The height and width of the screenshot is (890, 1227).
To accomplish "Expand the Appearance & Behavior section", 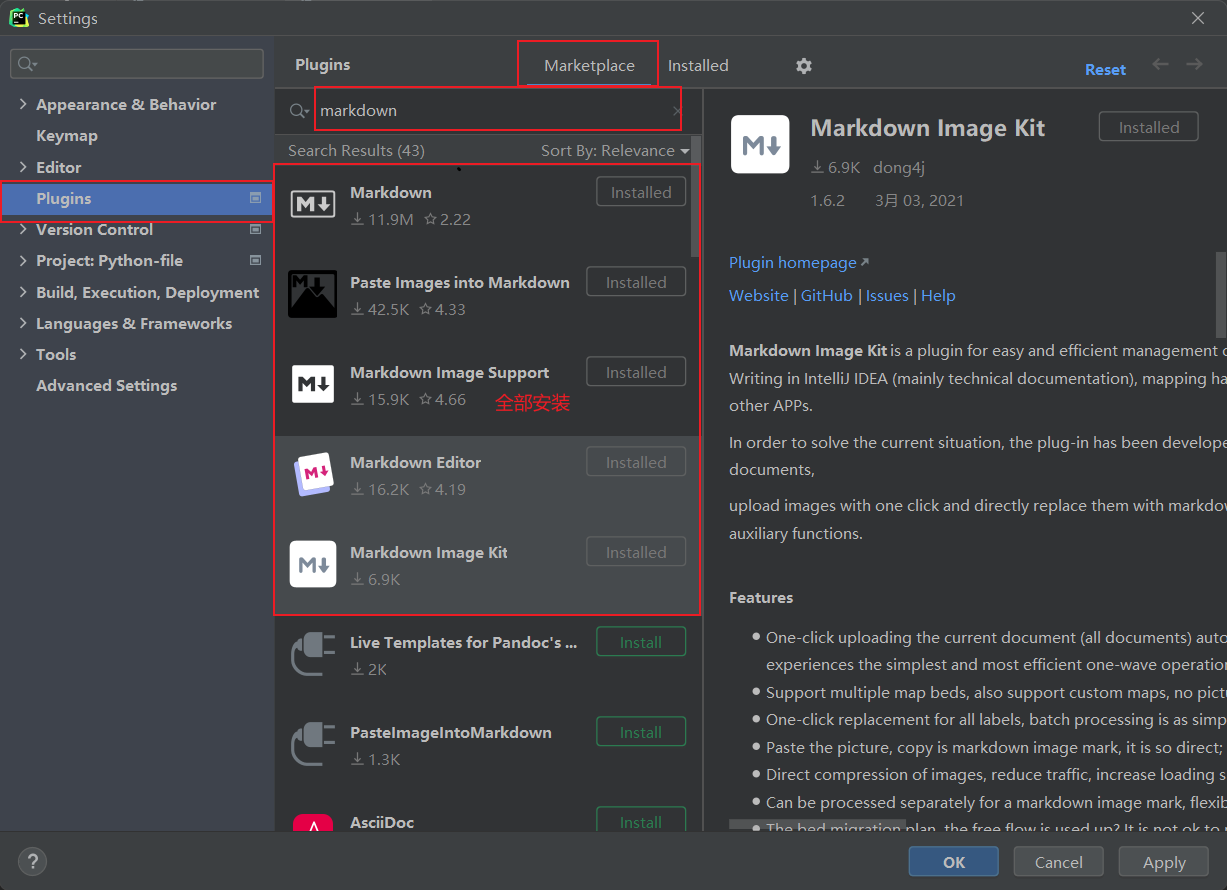I will pos(23,105).
